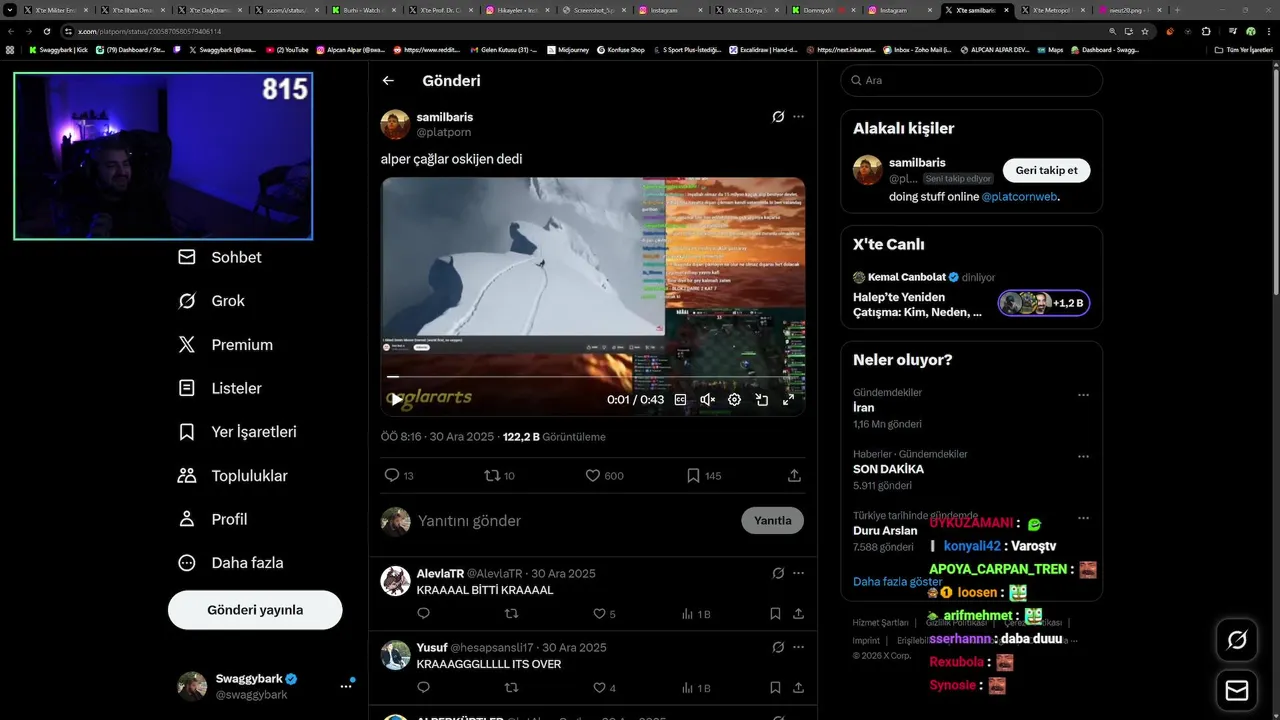Share the samilbaris post
This screenshot has height=720, width=1280.
pyautogui.click(x=794, y=476)
